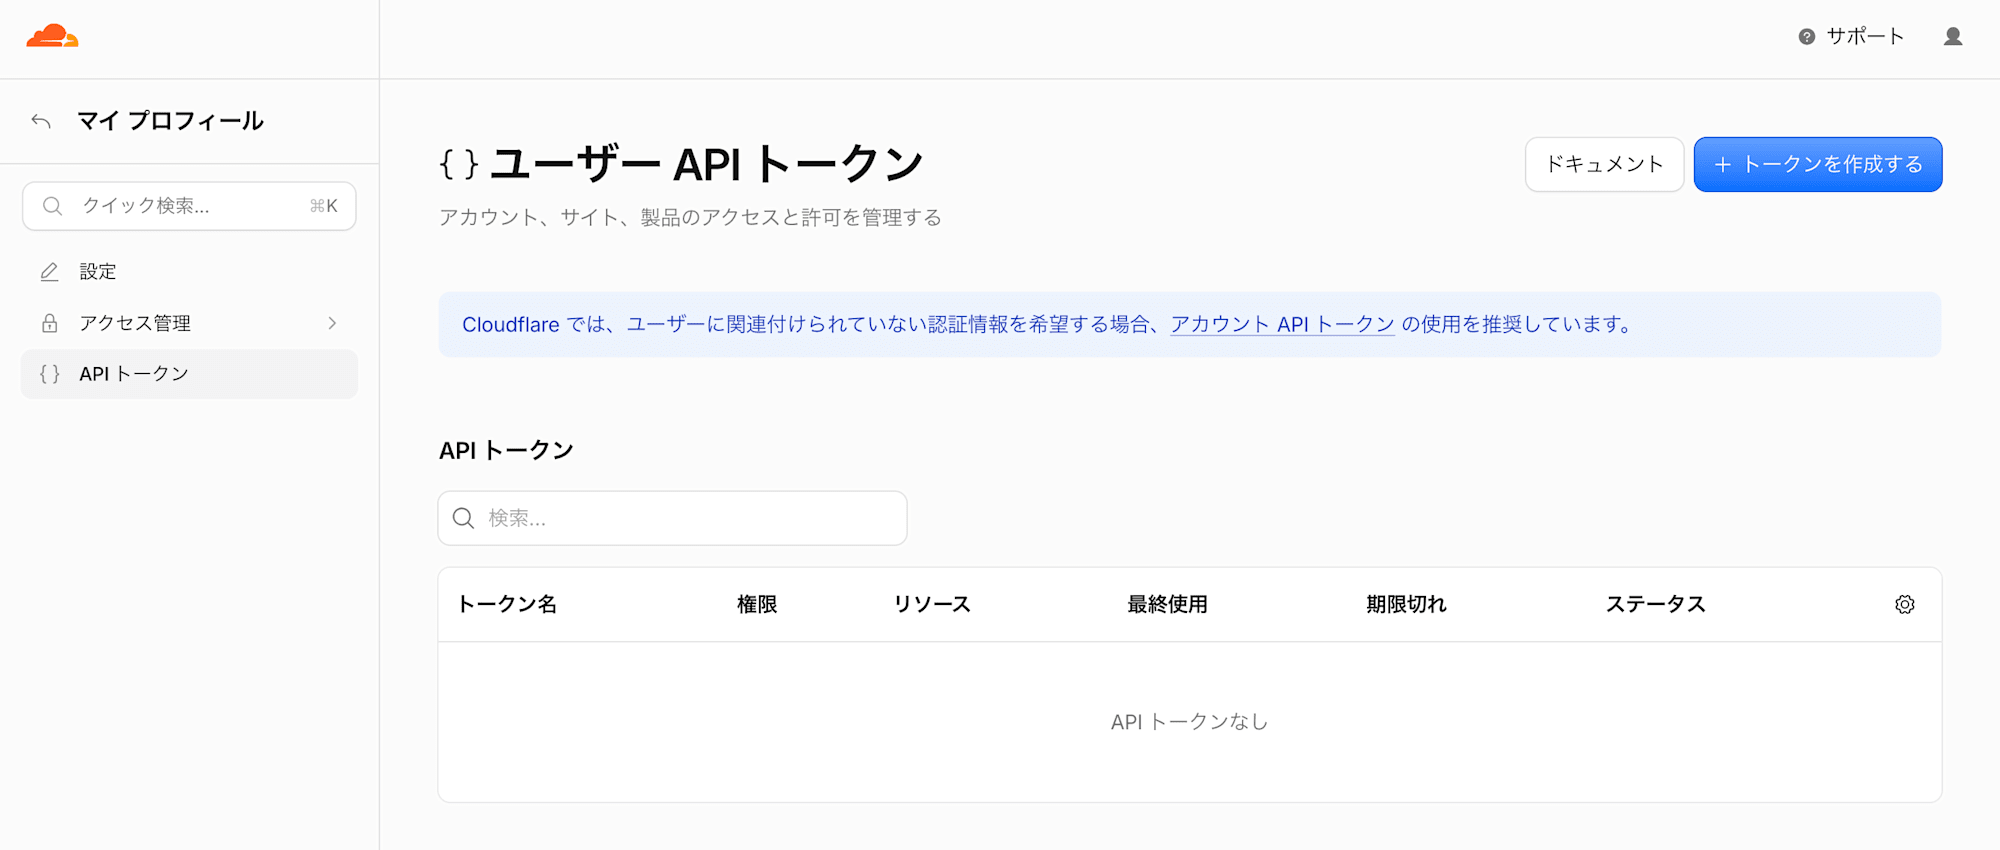Click the 期限切れ column header
The width and height of the screenshot is (2000, 850).
tap(1406, 605)
